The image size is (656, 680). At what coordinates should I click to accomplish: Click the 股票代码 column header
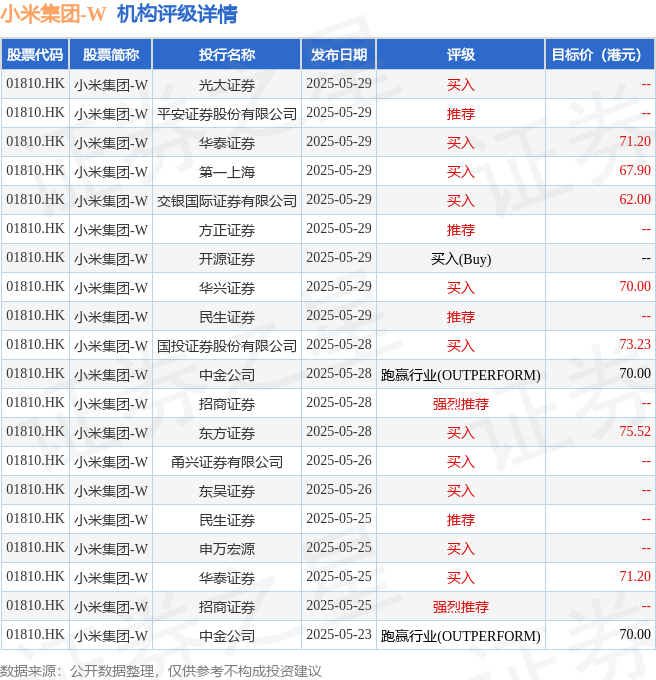pos(35,55)
